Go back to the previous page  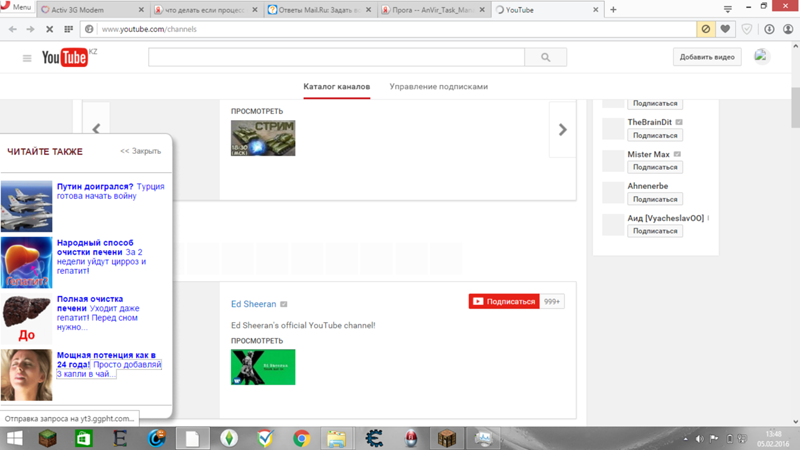point(13,29)
